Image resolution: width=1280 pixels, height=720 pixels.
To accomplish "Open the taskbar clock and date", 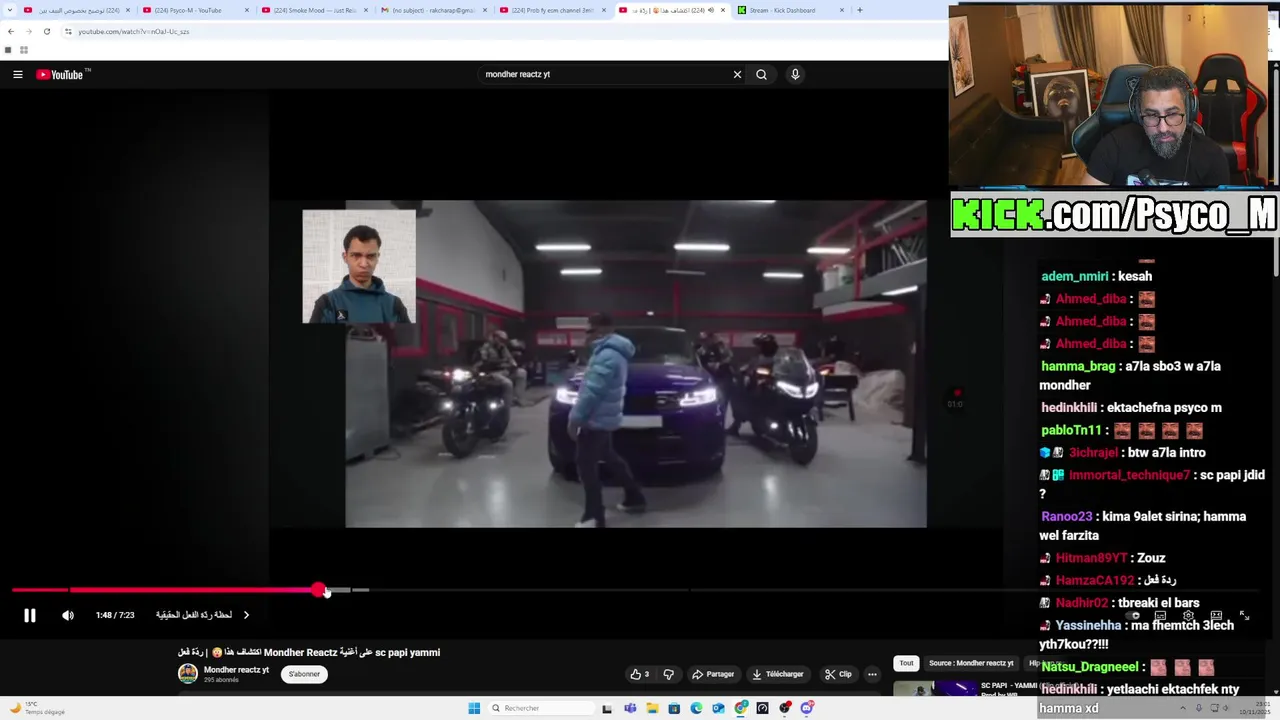I will 1254,708.
